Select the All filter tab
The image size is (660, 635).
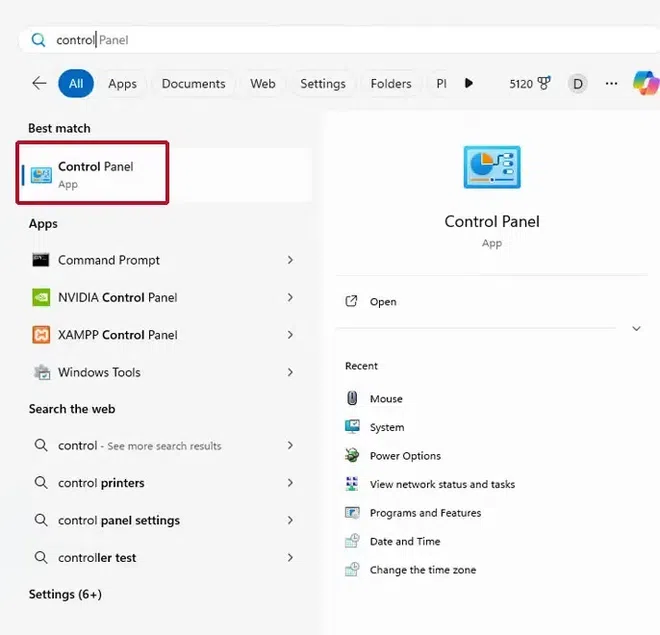76,83
